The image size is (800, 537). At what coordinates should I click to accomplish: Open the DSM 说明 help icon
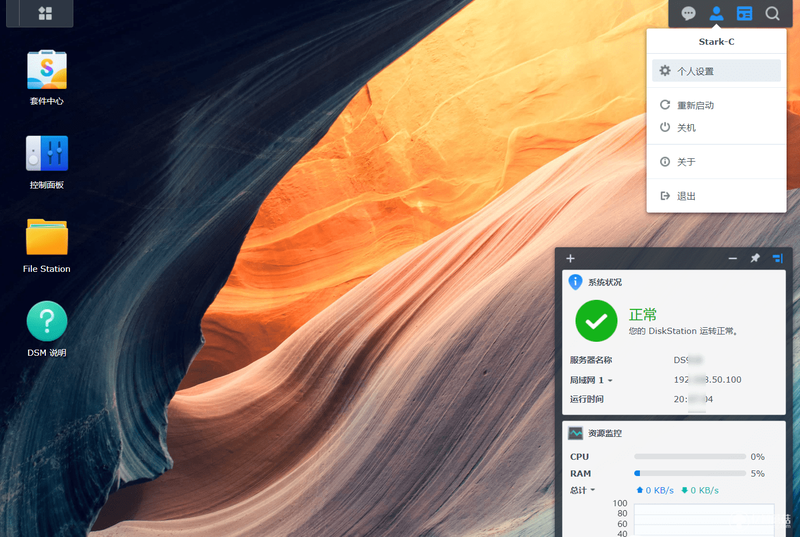[x=46, y=321]
